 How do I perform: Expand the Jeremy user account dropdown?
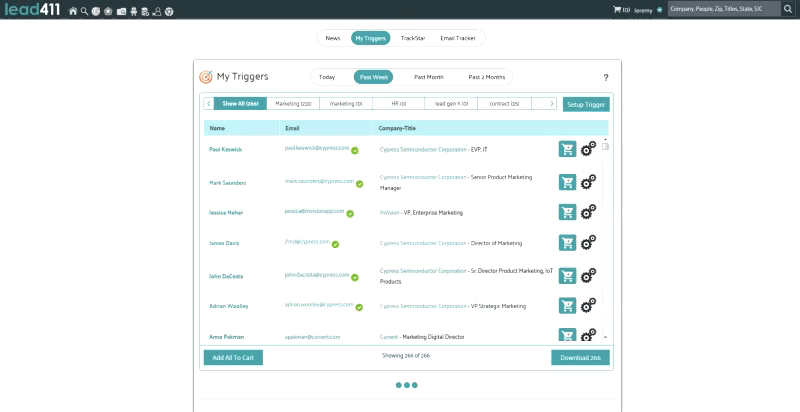click(x=660, y=10)
